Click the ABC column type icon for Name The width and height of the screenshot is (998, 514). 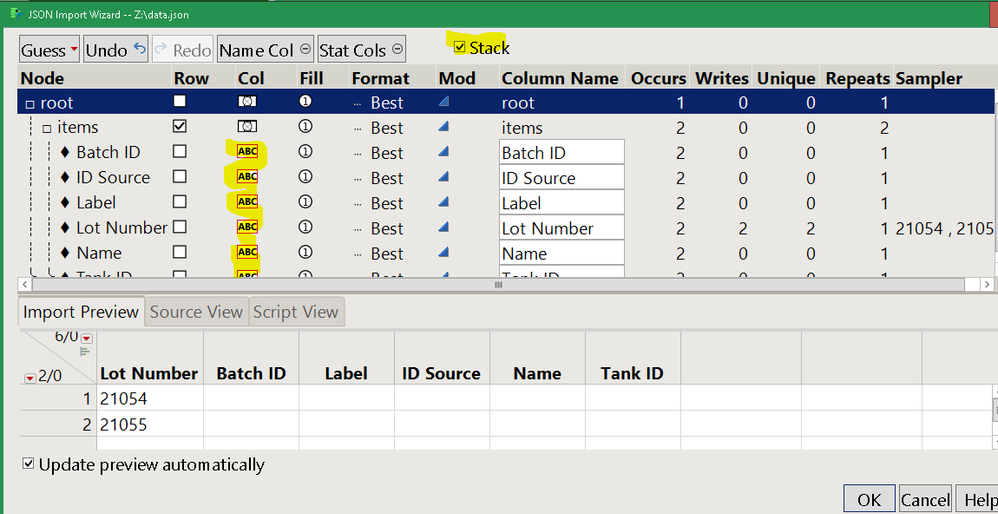[246, 253]
